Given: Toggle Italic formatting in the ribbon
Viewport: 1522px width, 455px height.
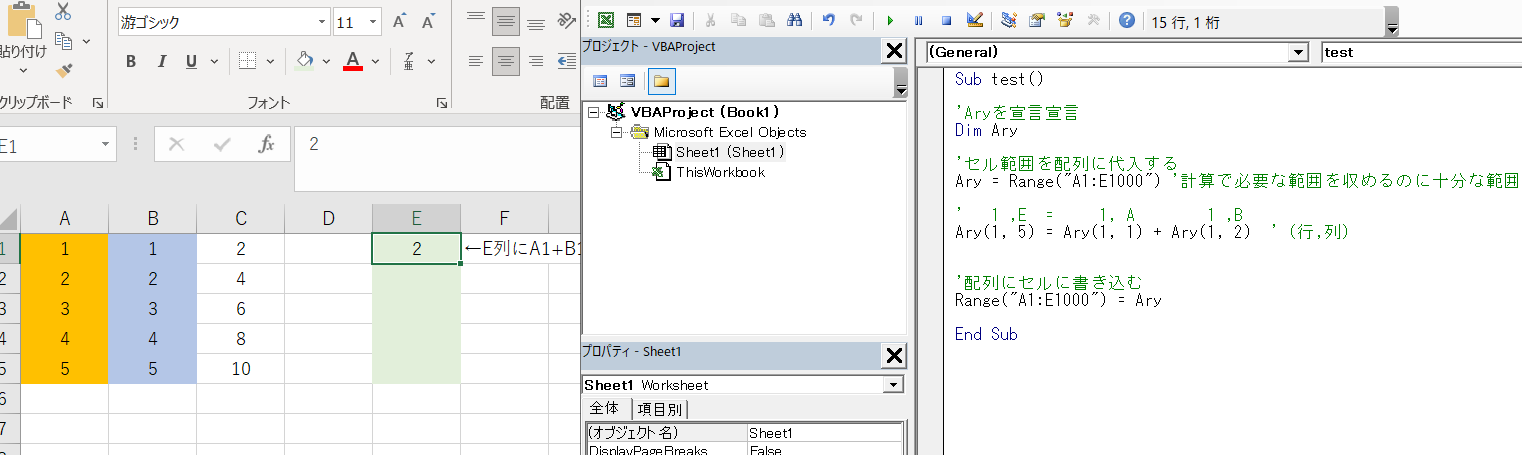Looking at the screenshot, I should 161,62.
